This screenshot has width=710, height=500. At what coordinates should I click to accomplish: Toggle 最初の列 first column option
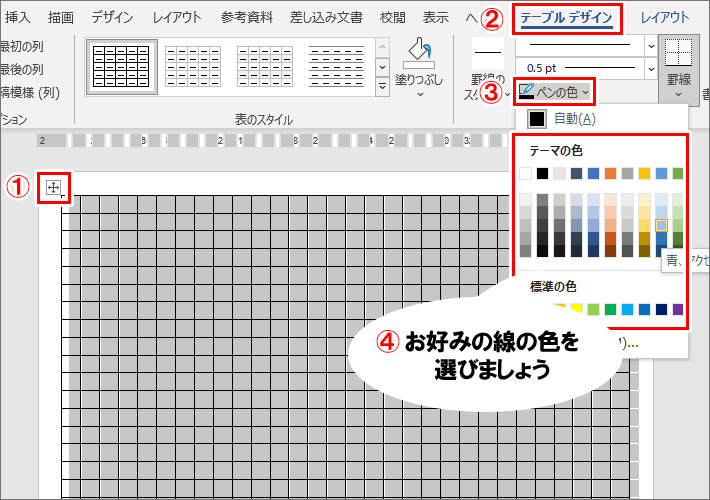(x=22, y=46)
